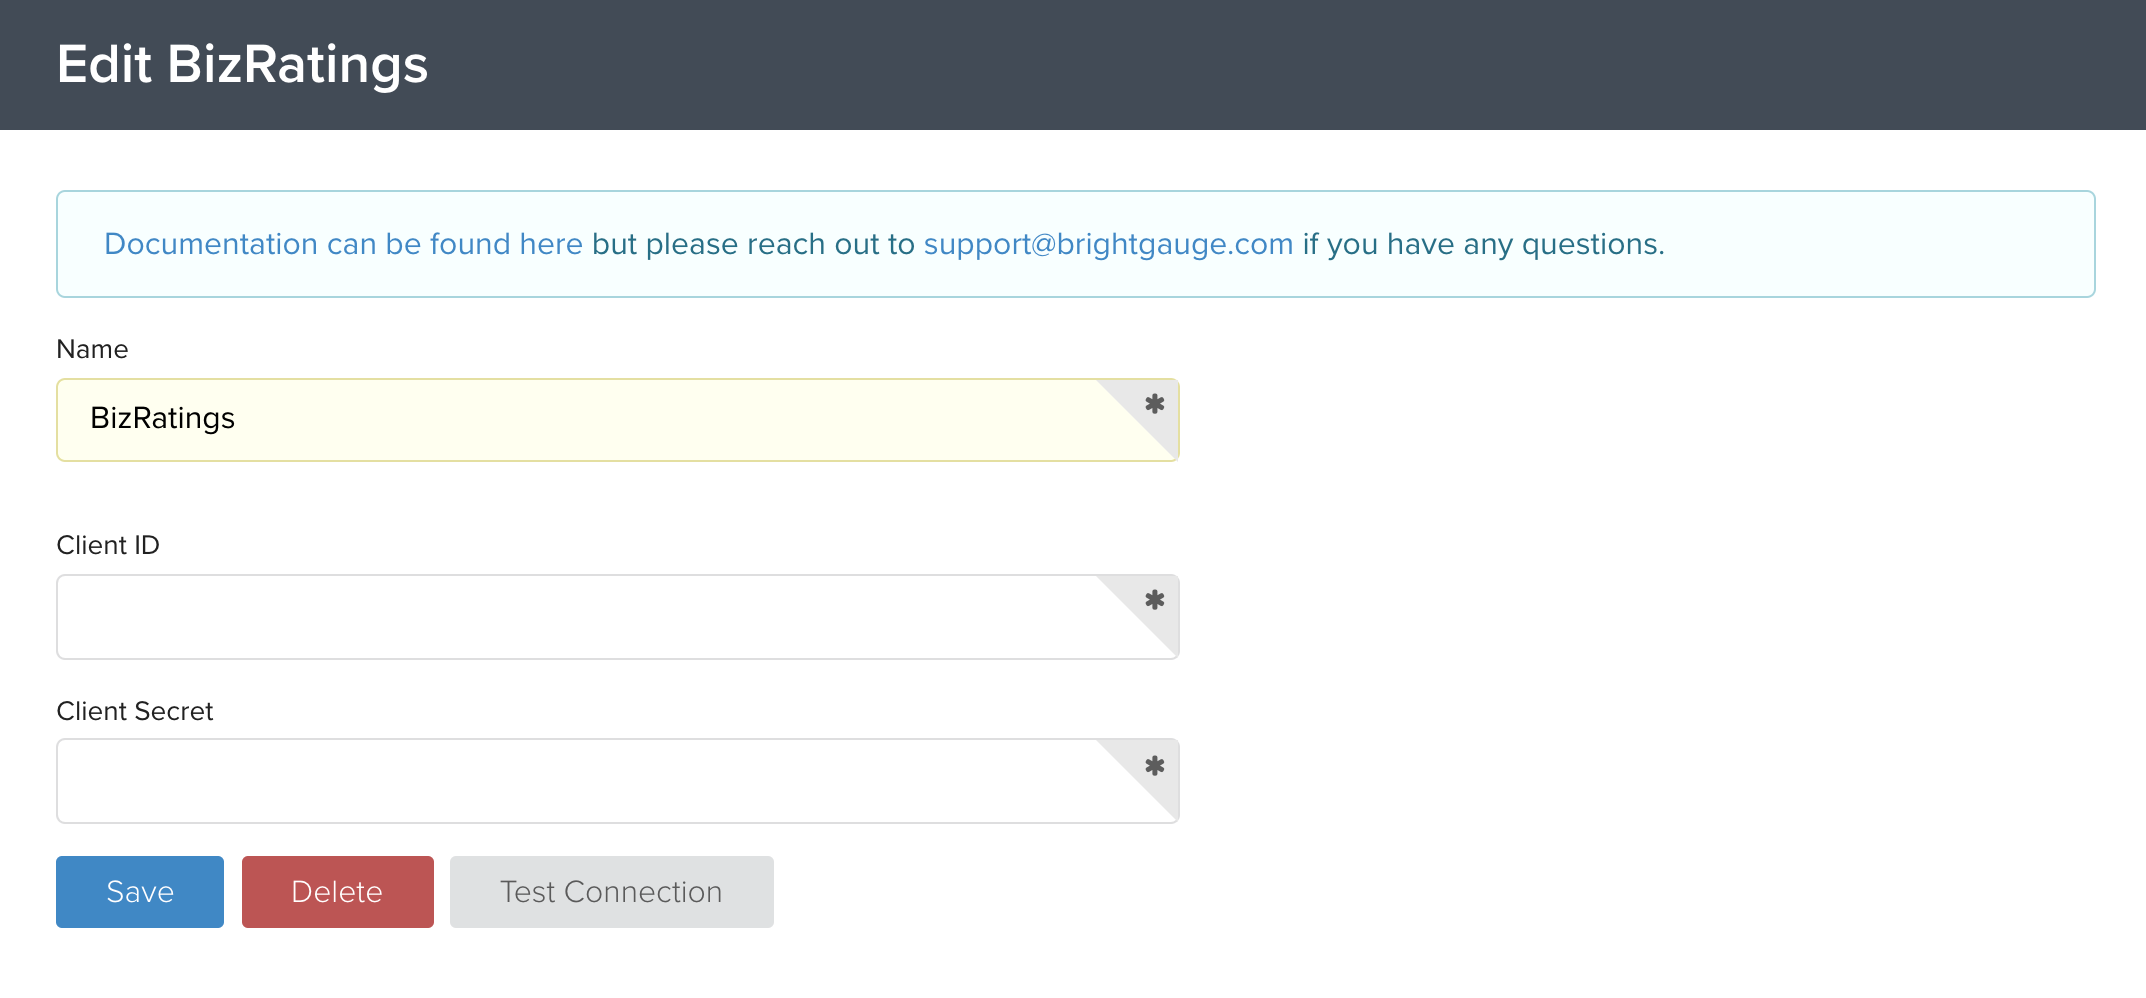Click the 'but please reach out to' text
The image size is (2146, 998).
753,244
